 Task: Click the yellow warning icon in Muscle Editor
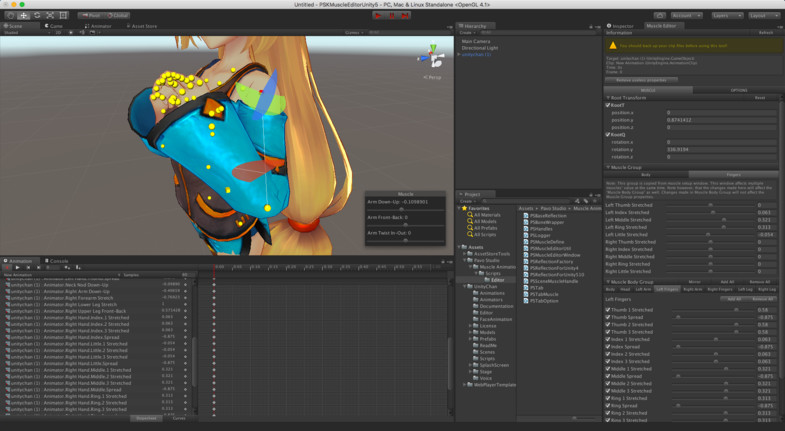click(613, 46)
